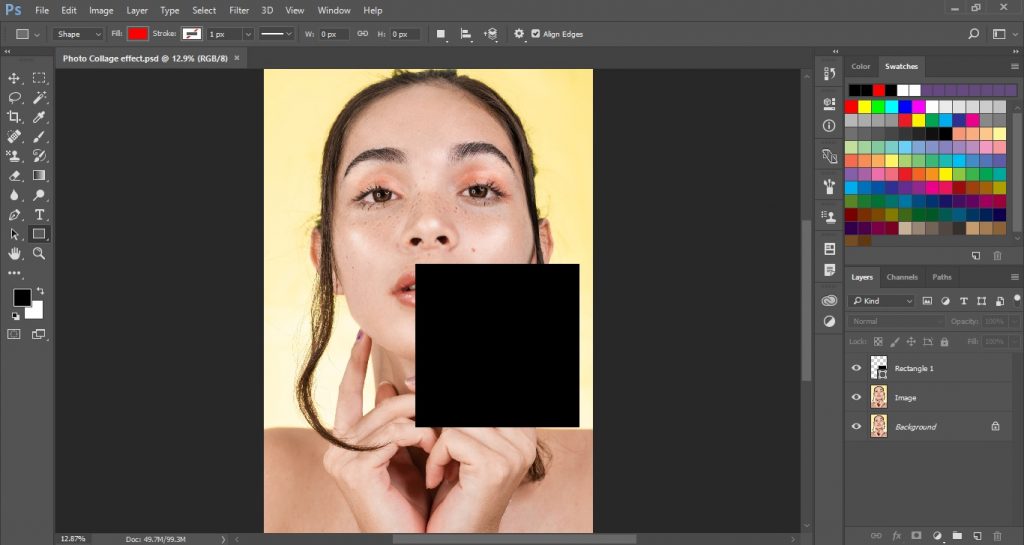Toggle Quick Mask mode
The image size is (1024, 545).
[x=14, y=334]
